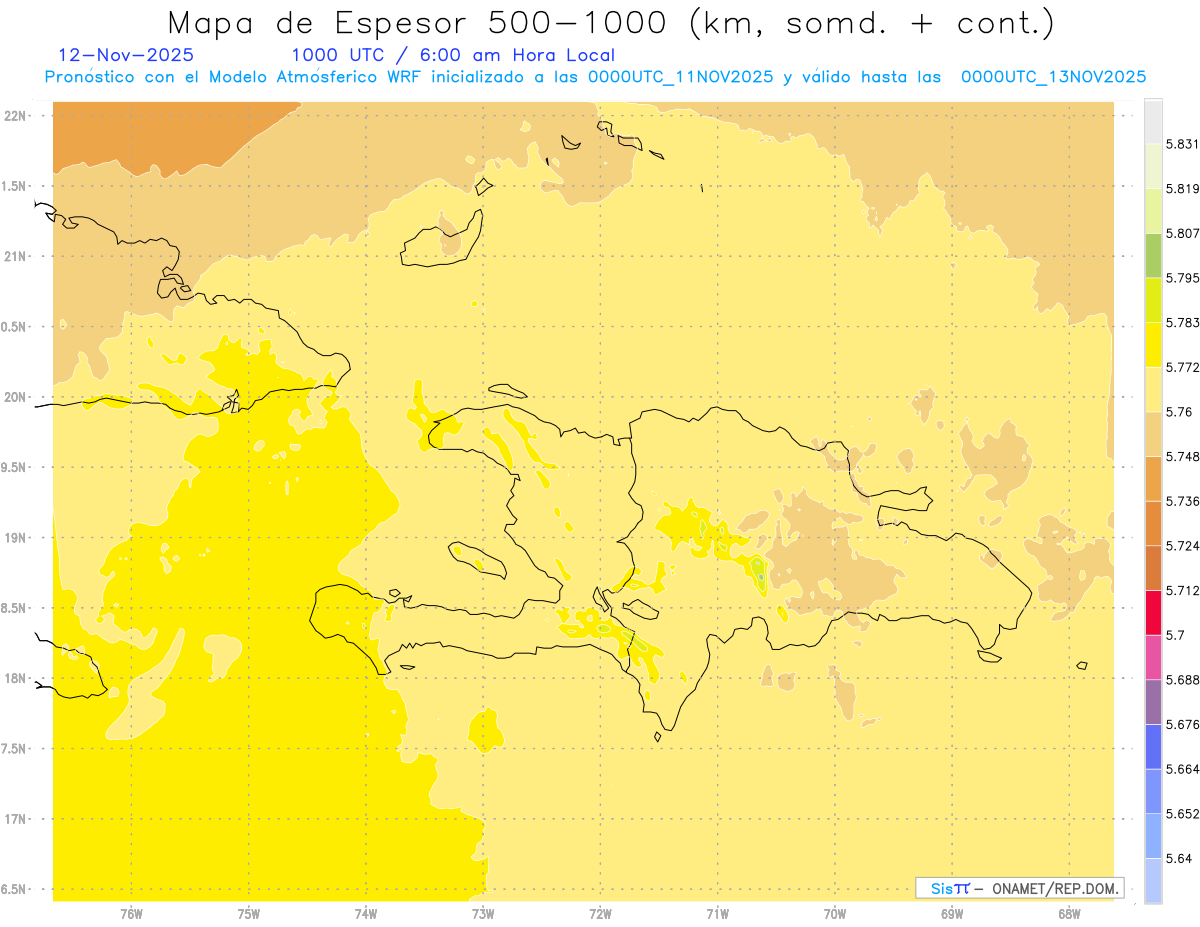This screenshot has height=927, width=1200.
Task: Click the legend value '5.712'
Action: (x=1182, y=591)
